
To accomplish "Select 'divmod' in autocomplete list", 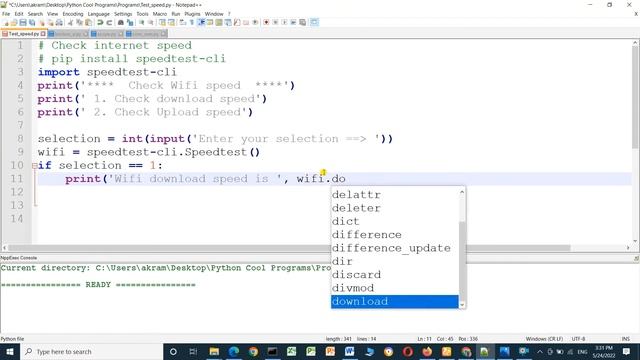I will (x=395, y=288).
